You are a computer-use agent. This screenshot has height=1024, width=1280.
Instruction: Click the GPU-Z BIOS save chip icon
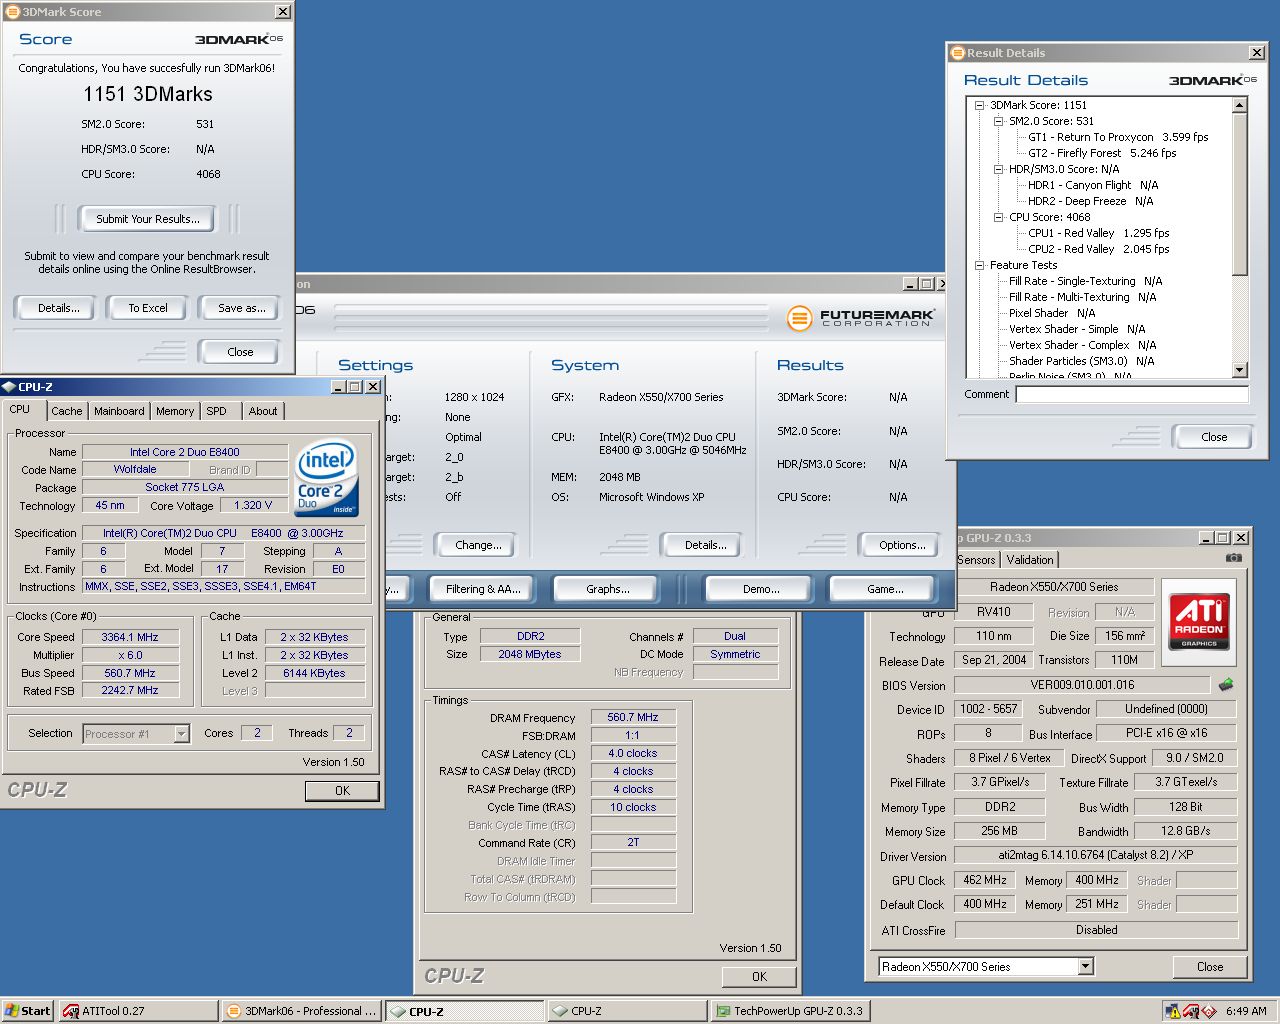click(x=1226, y=685)
